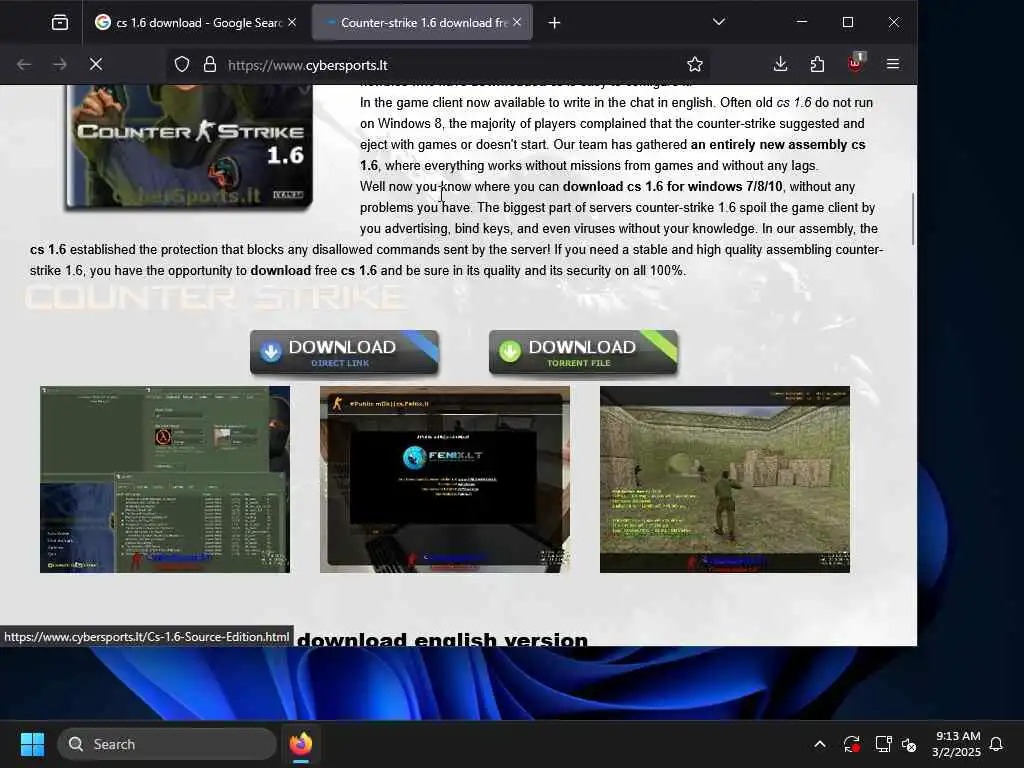Viewport: 1024px width, 768px height.
Task: Open Firefox View from the tab bar
Action: 59,23
